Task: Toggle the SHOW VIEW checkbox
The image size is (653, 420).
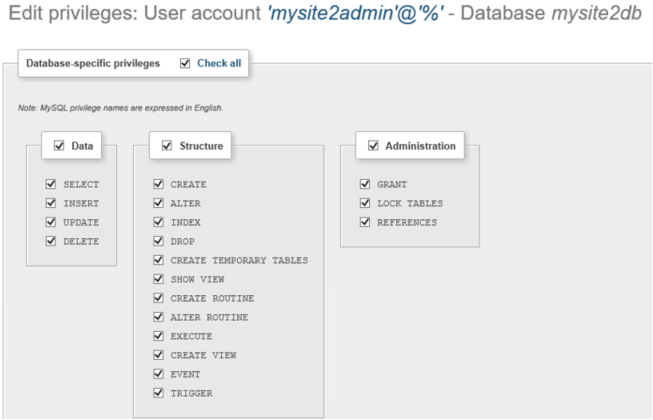Action: pyautogui.click(x=158, y=279)
